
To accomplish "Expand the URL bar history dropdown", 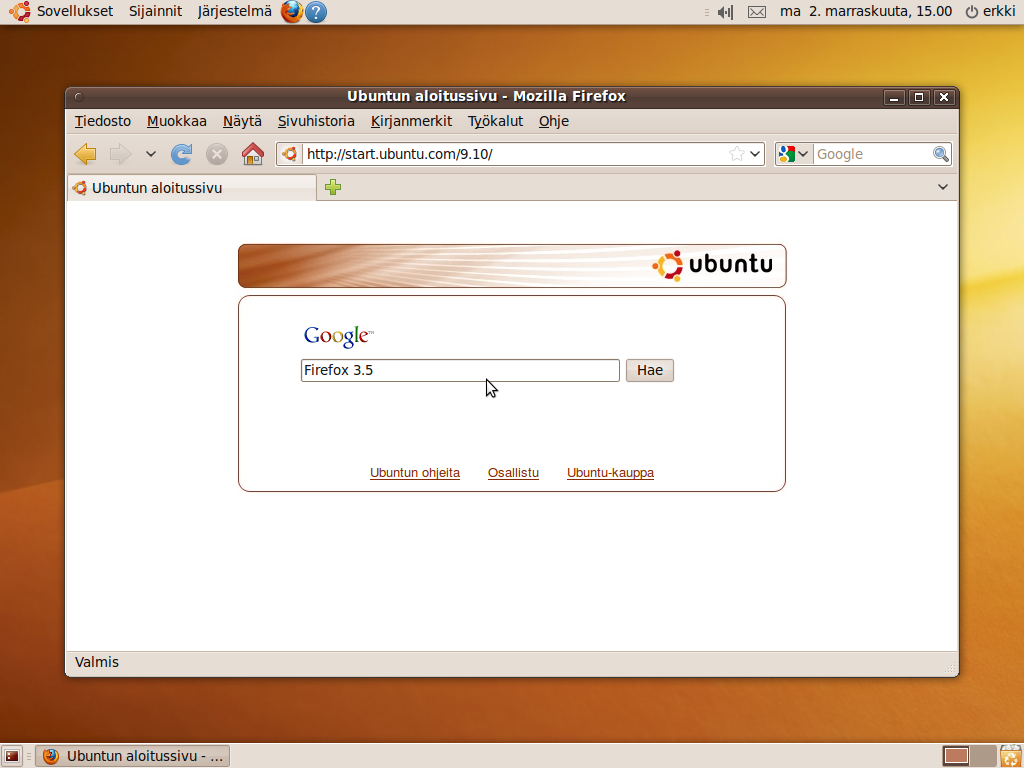I will point(755,154).
